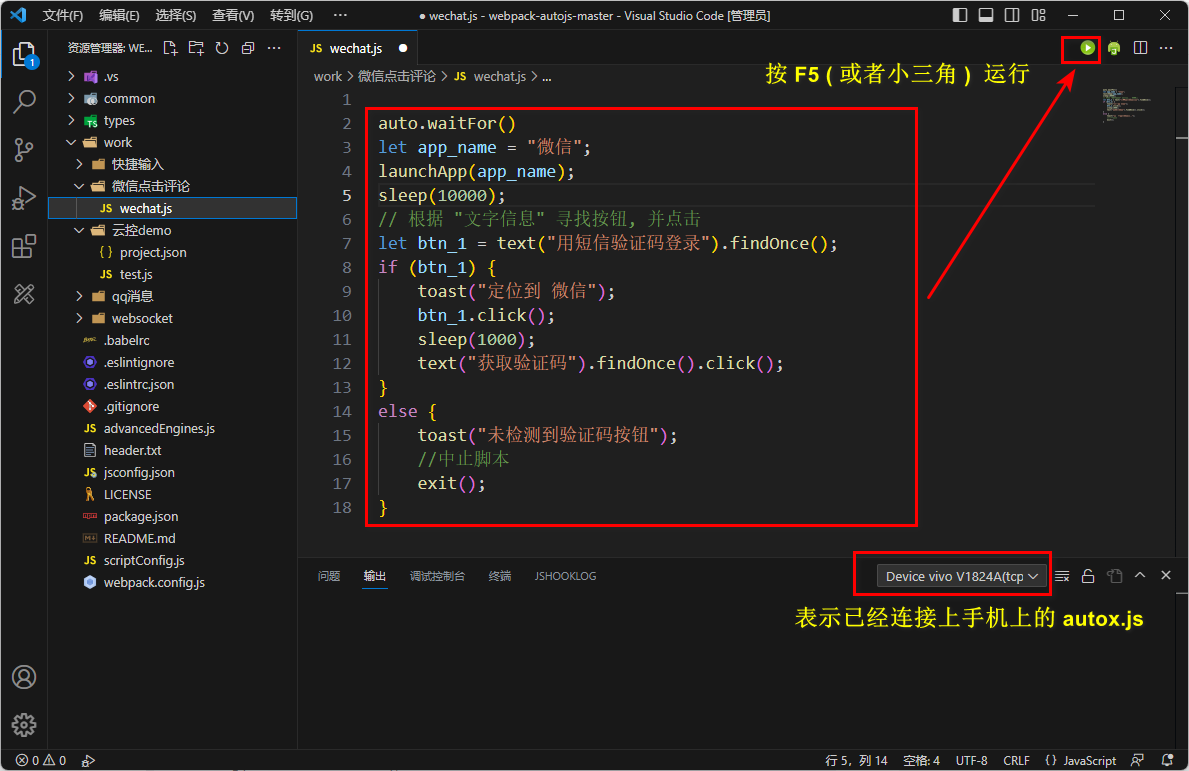Image resolution: width=1189 pixels, height=771 pixels.
Task: Switch to the 终端 panel tab
Action: click(500, 576)
